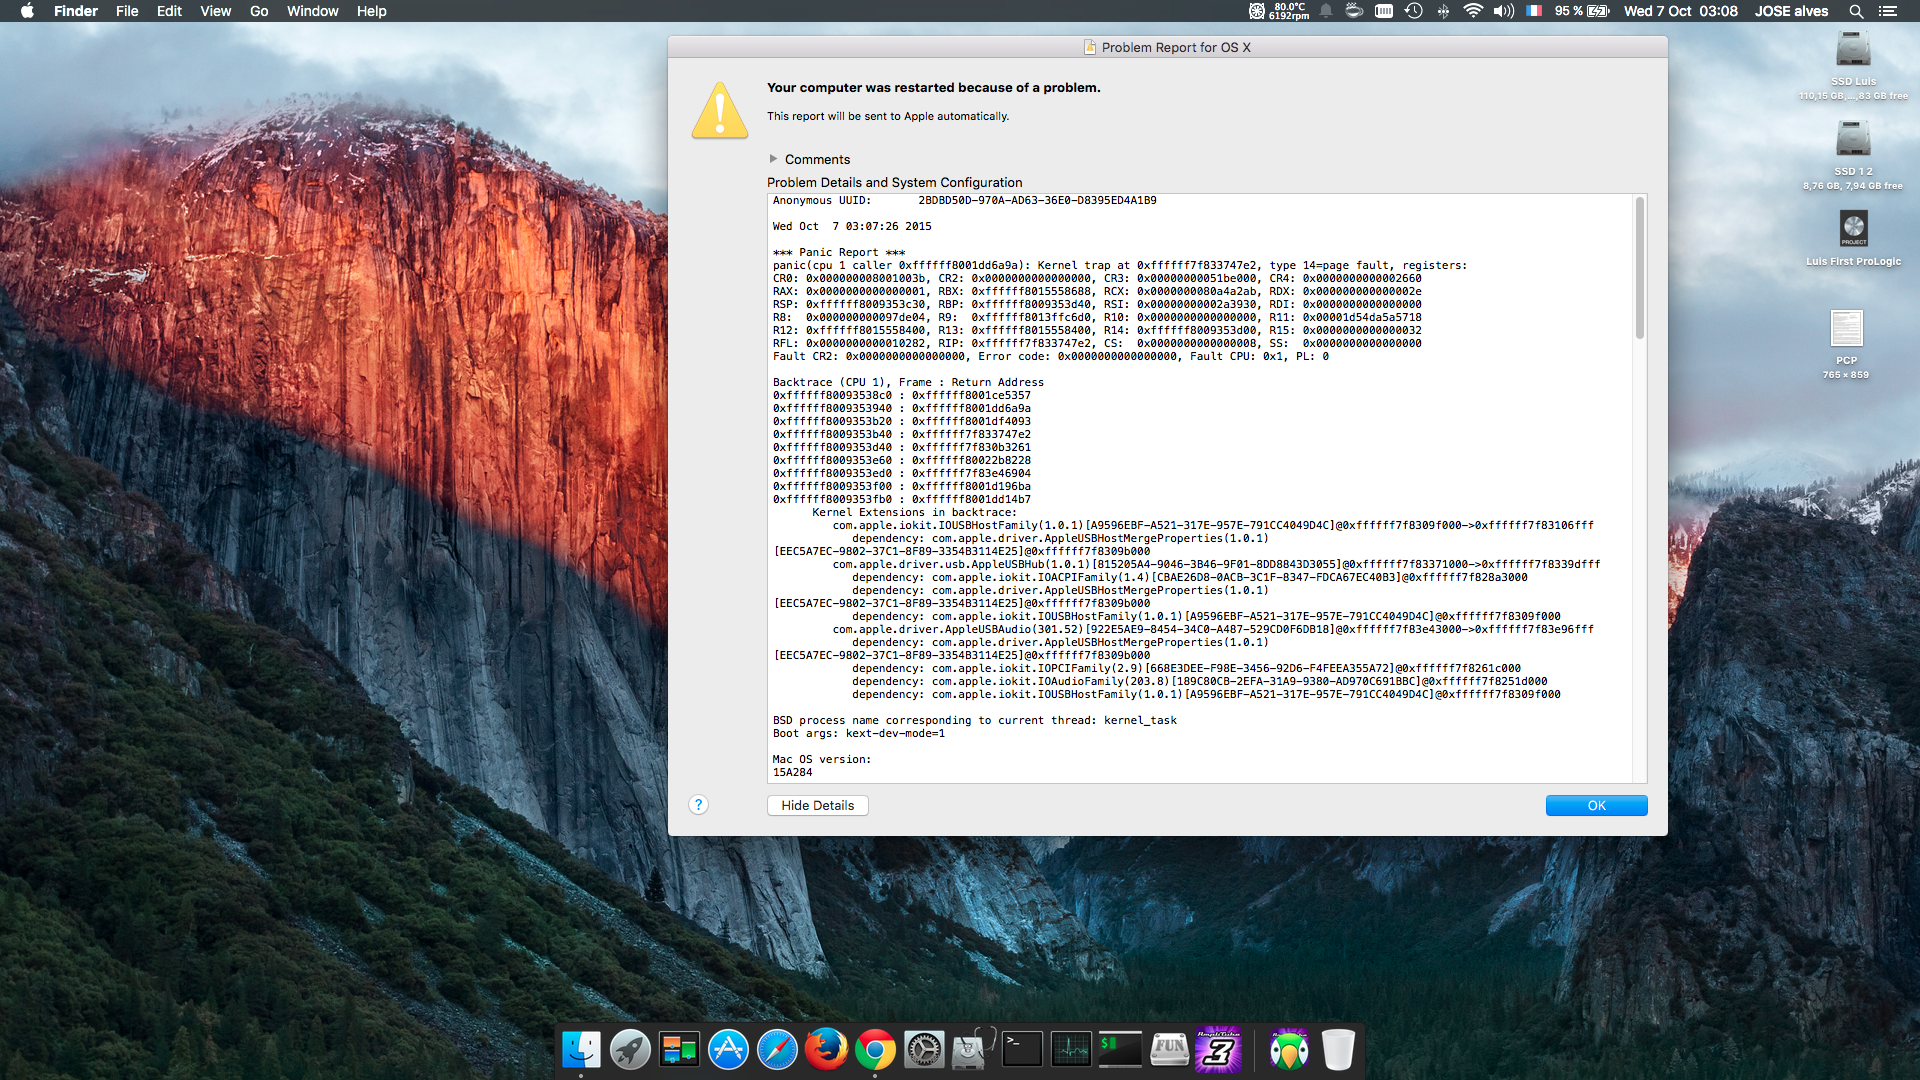Open System Preferences gear in Dock
The width and height of the screenshot is (1920, 1080).
click(x=924, y=1049)
